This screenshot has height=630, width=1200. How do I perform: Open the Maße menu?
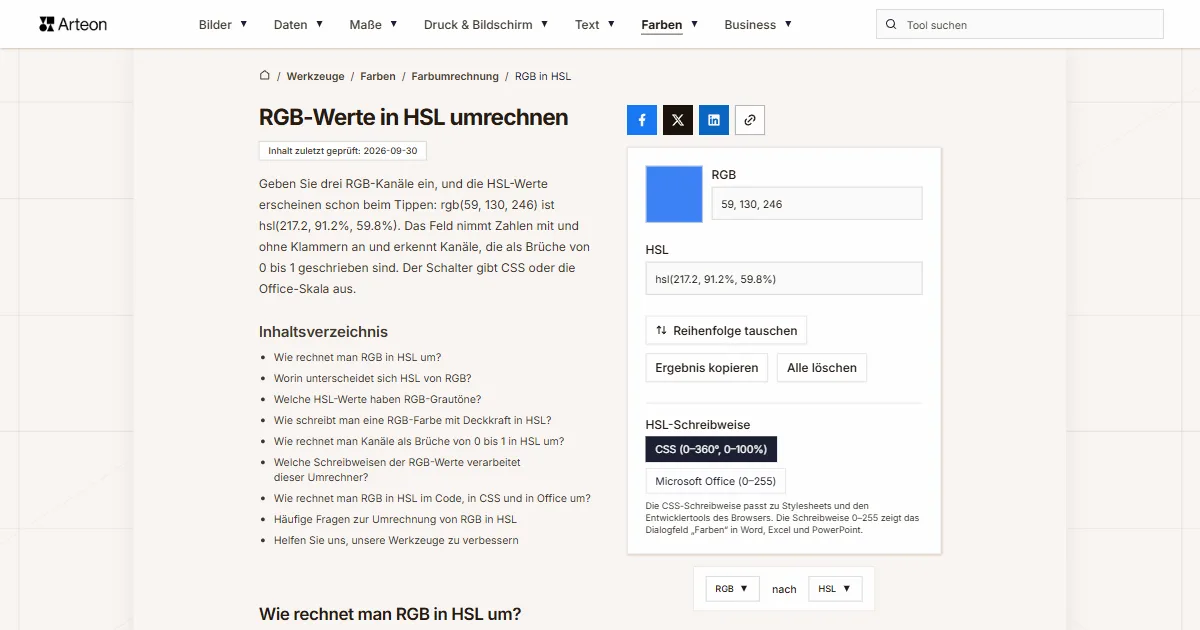(373, 24)
